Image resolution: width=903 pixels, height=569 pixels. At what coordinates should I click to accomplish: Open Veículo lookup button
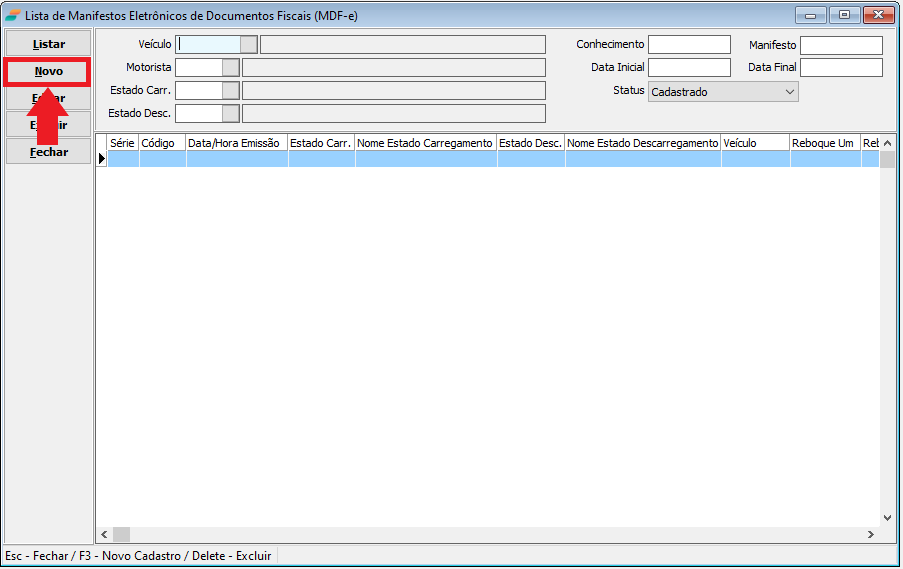click(x=249, y=44)
